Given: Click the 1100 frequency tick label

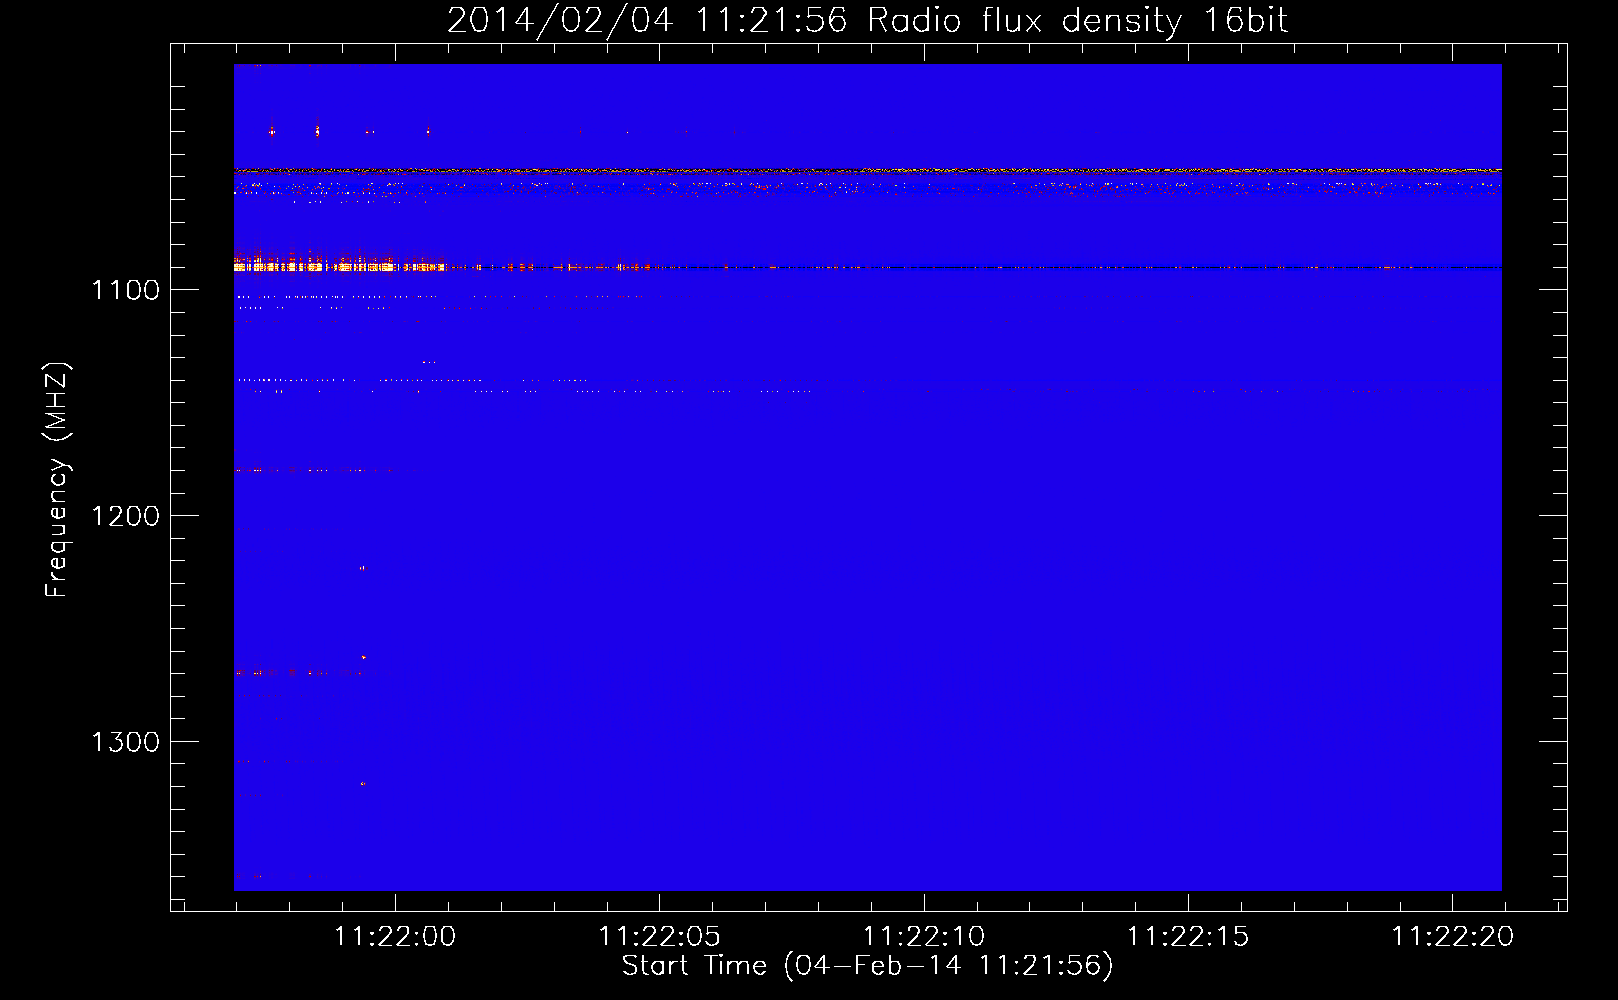Looking at the screenshot, I should point(125,290).
